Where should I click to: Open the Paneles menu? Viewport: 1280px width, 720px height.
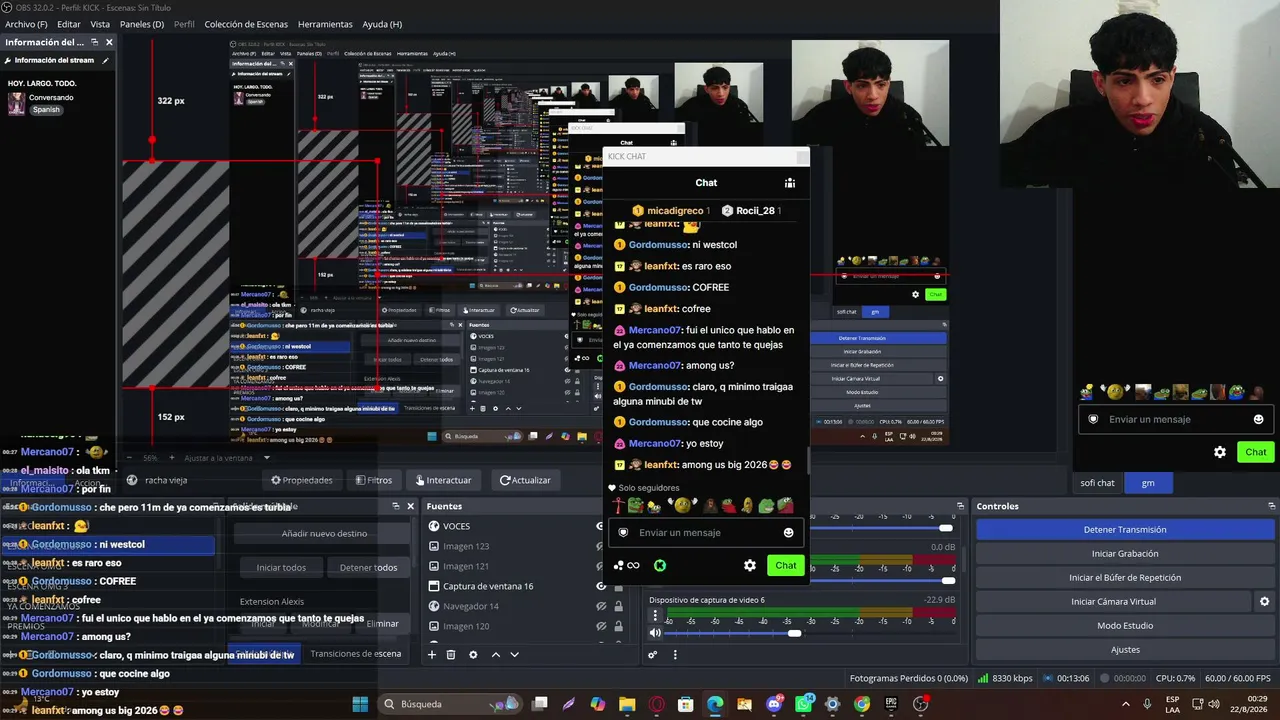(142, 24)
